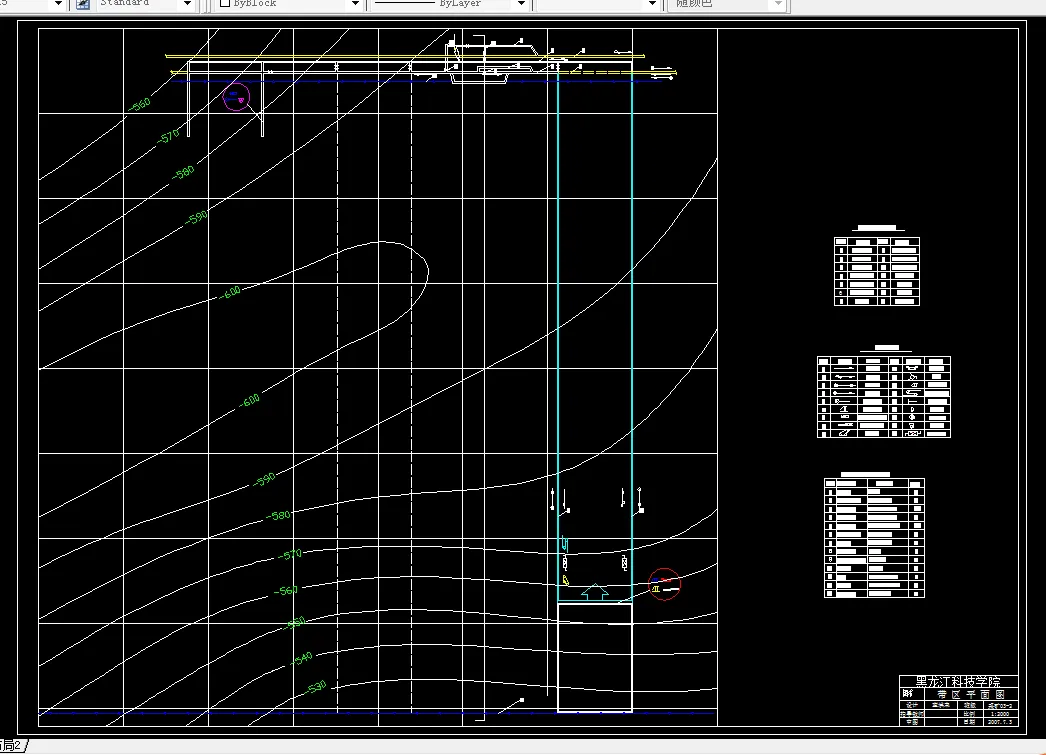Select the -530 contour label
This screenshot has height=755, width=1046.
[x=316, y=687]
